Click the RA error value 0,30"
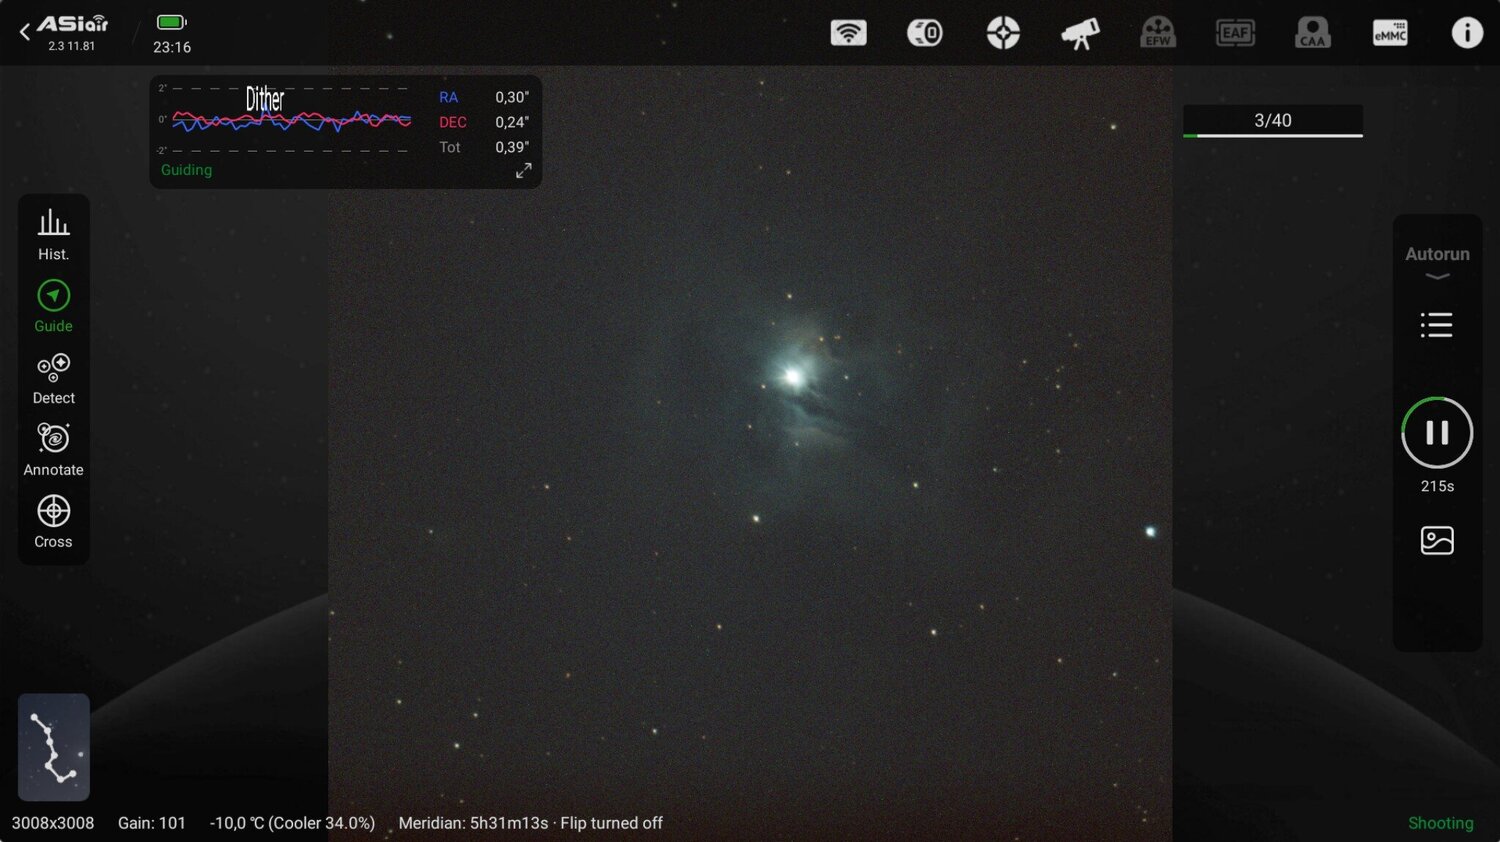Viewport: 1500px width, 842px height. pyautogui.click(x=512, y=97)
